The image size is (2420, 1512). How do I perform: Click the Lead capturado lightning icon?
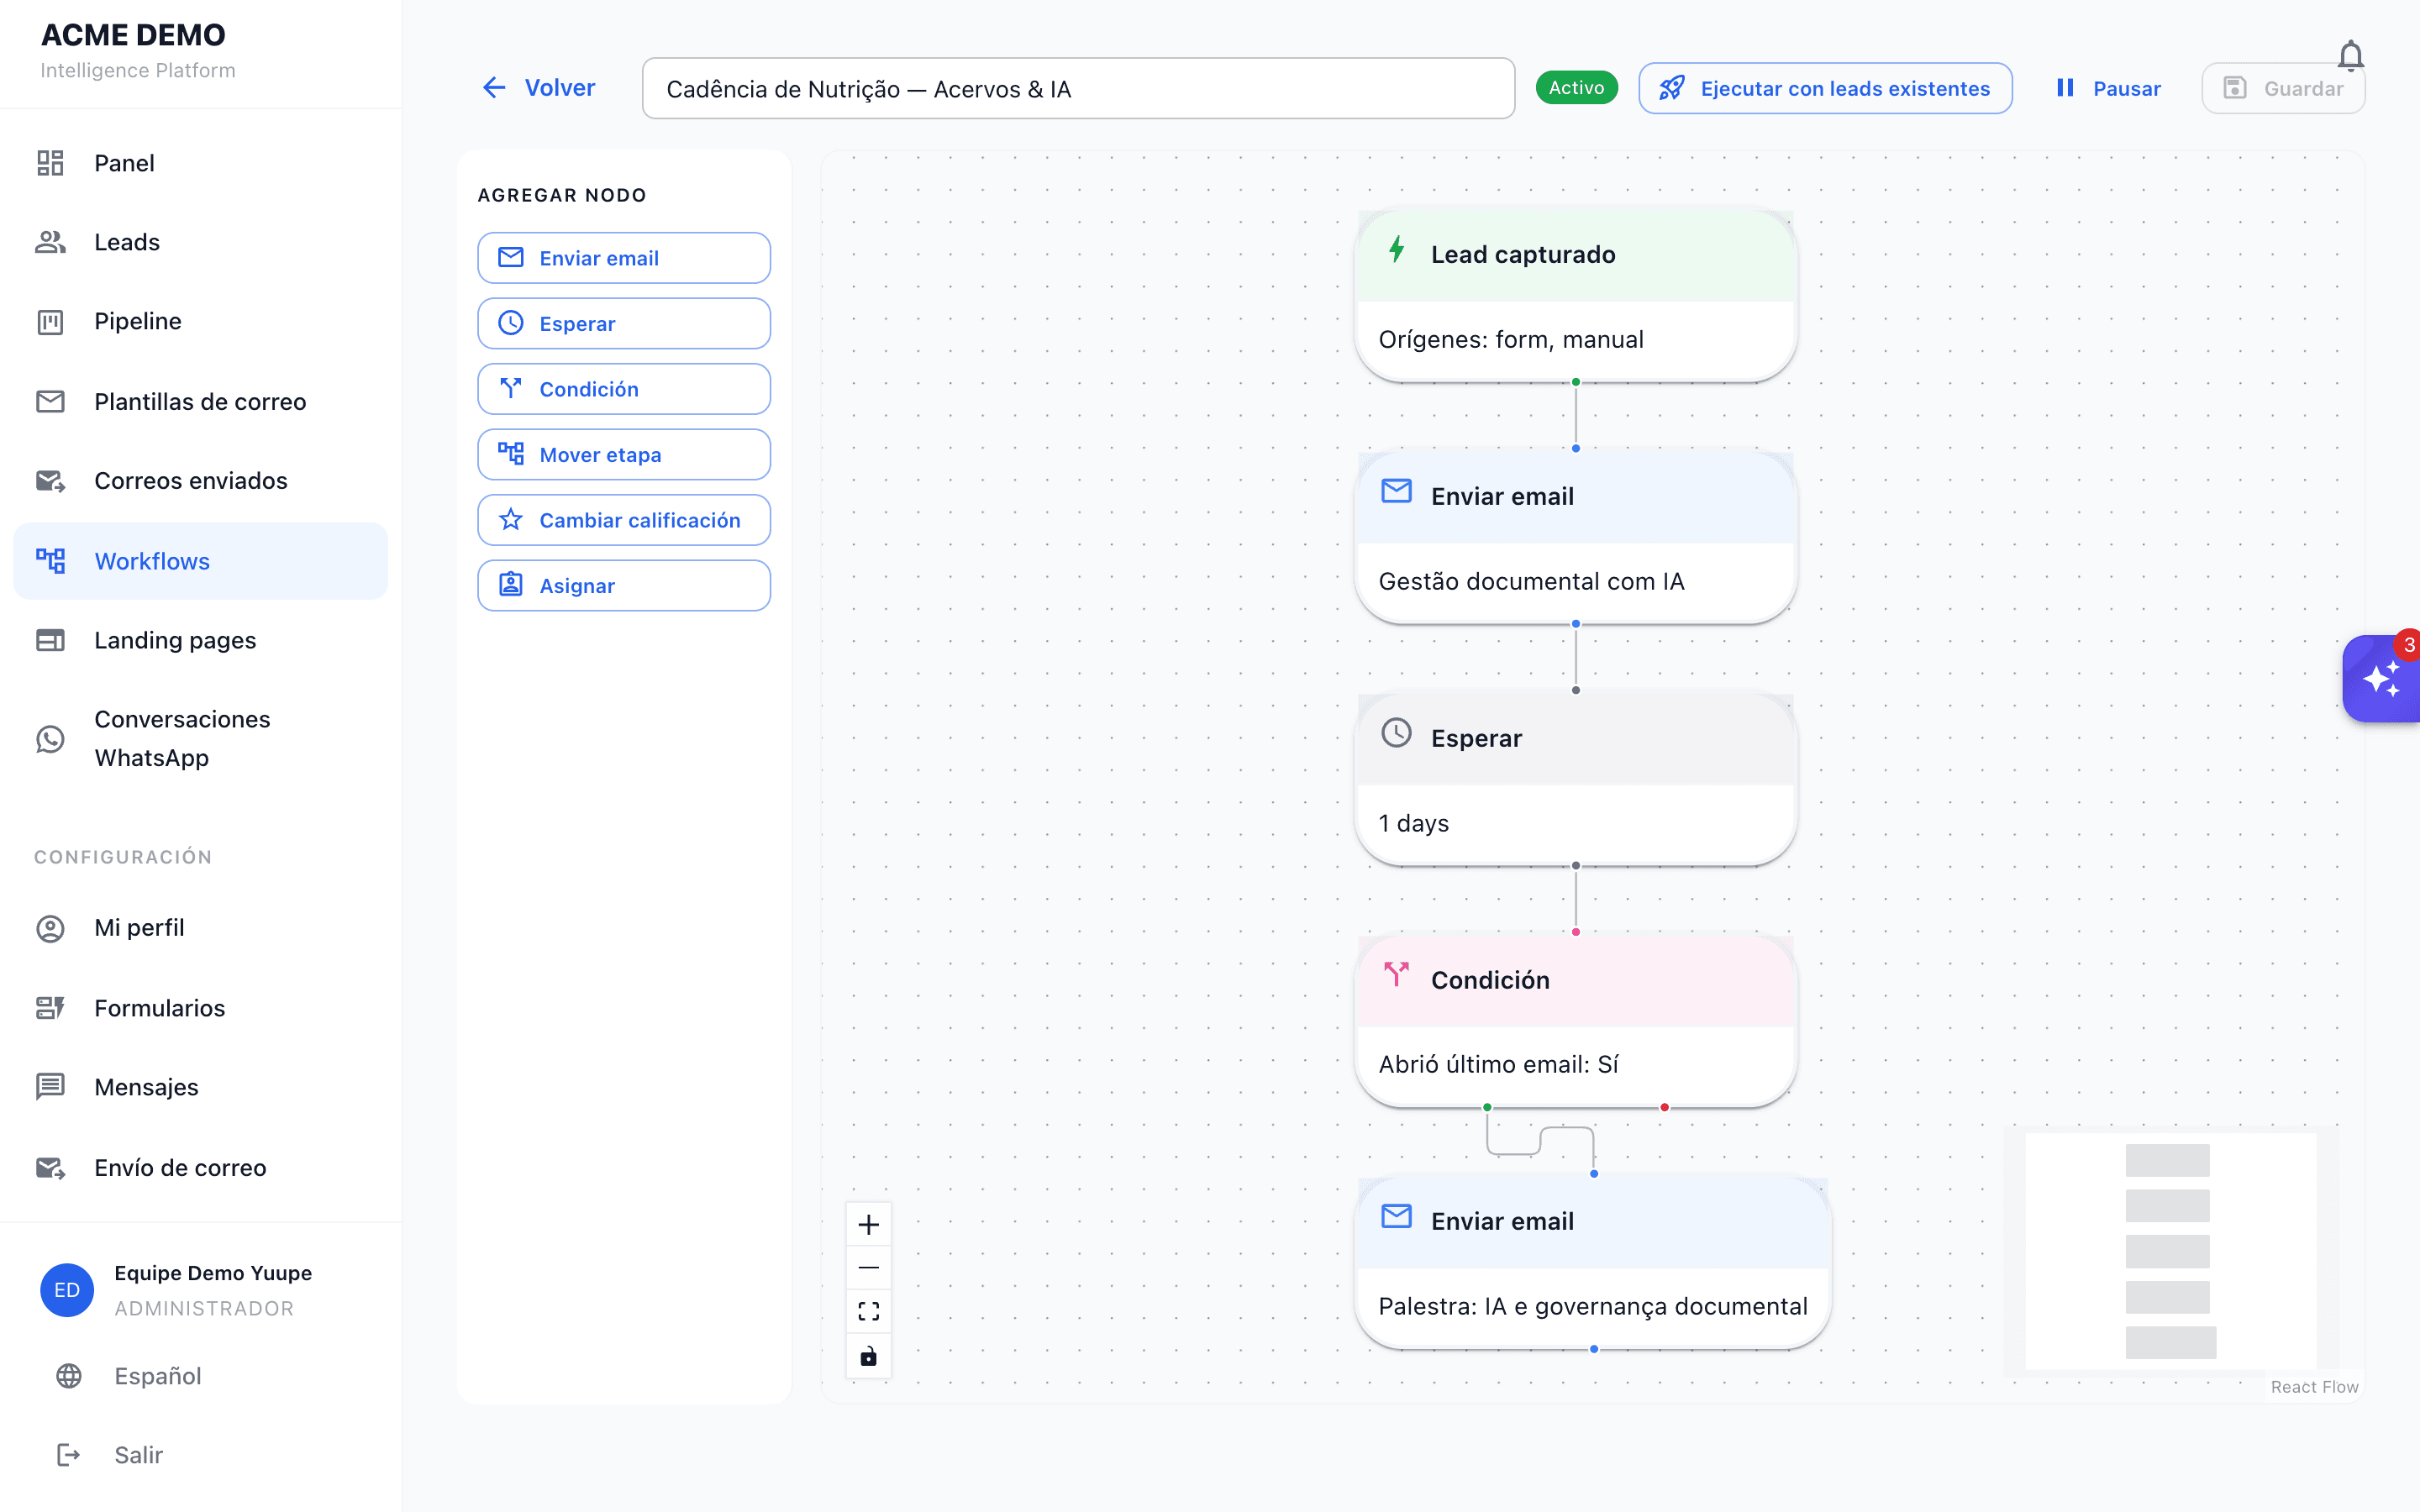point(1396,250)
